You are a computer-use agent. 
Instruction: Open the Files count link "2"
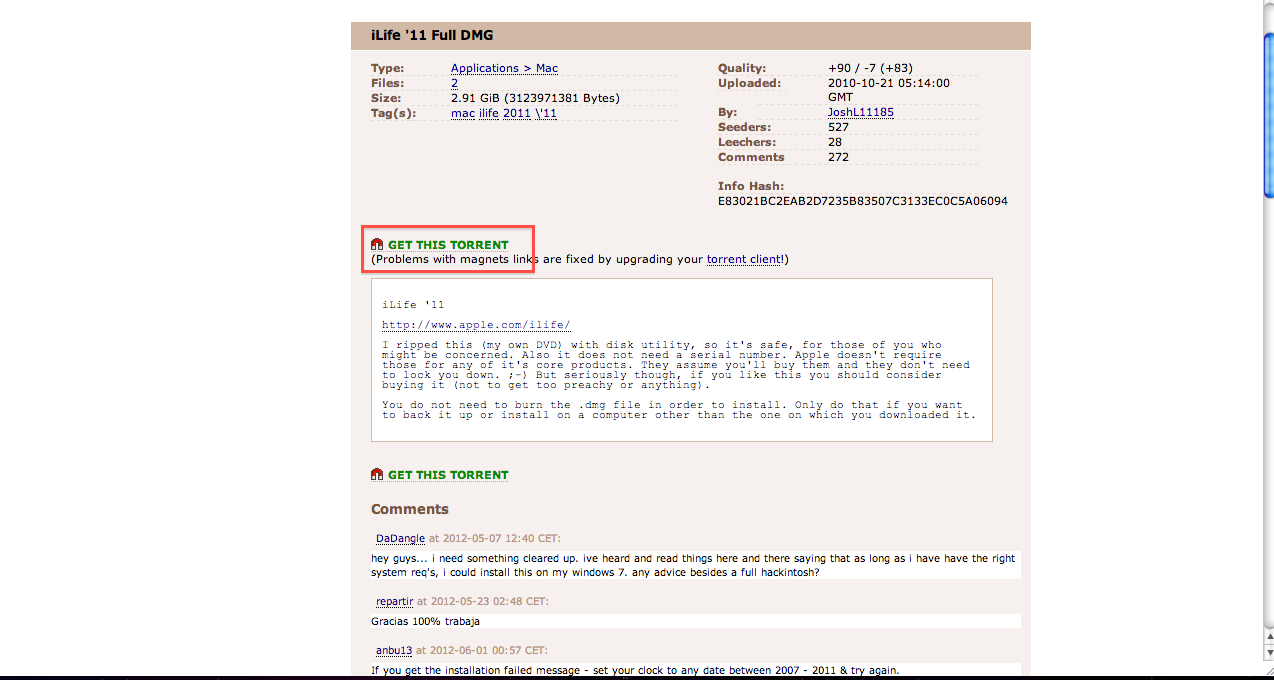pos(454,83)
